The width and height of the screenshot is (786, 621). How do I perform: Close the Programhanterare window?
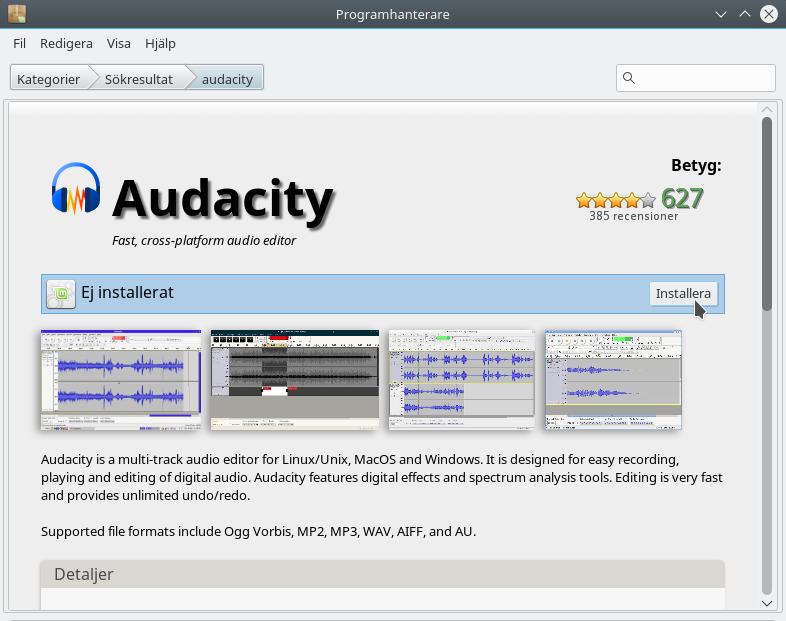(x=768, y=14)
